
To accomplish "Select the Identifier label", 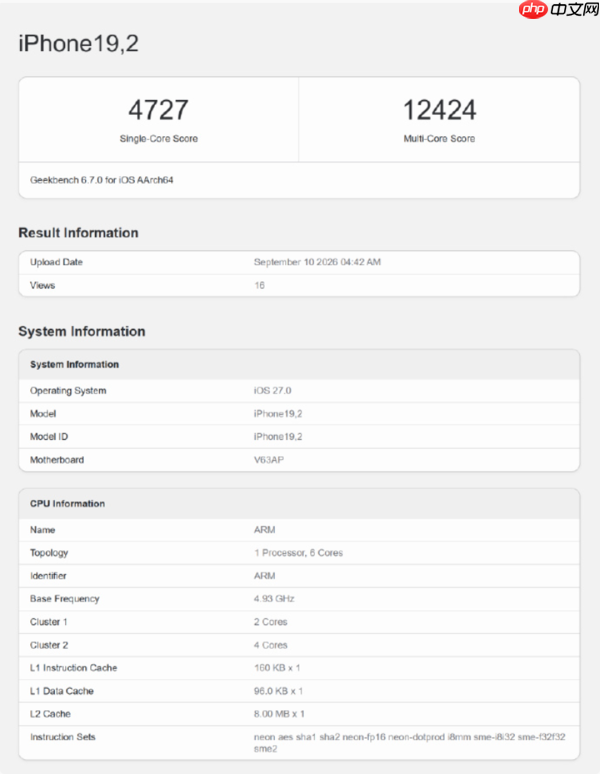I will (x=48, y=576).
